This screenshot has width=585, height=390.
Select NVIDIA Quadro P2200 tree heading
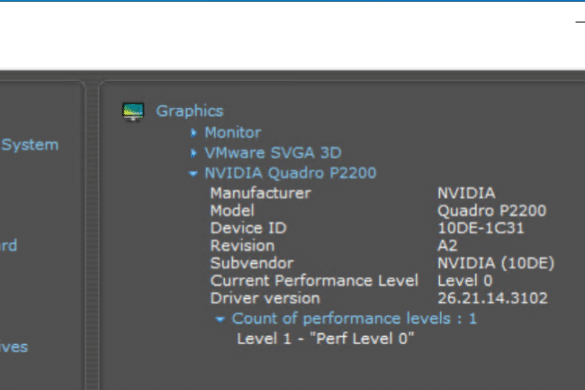[x=290, y=173]
